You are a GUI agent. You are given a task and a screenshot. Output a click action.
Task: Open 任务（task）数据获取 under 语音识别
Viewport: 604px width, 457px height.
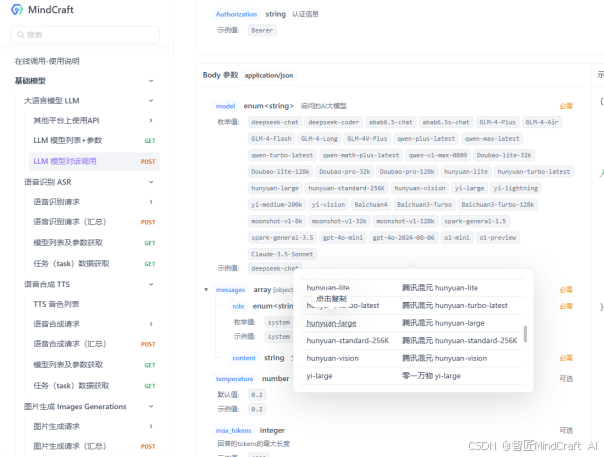pos(94,264)
